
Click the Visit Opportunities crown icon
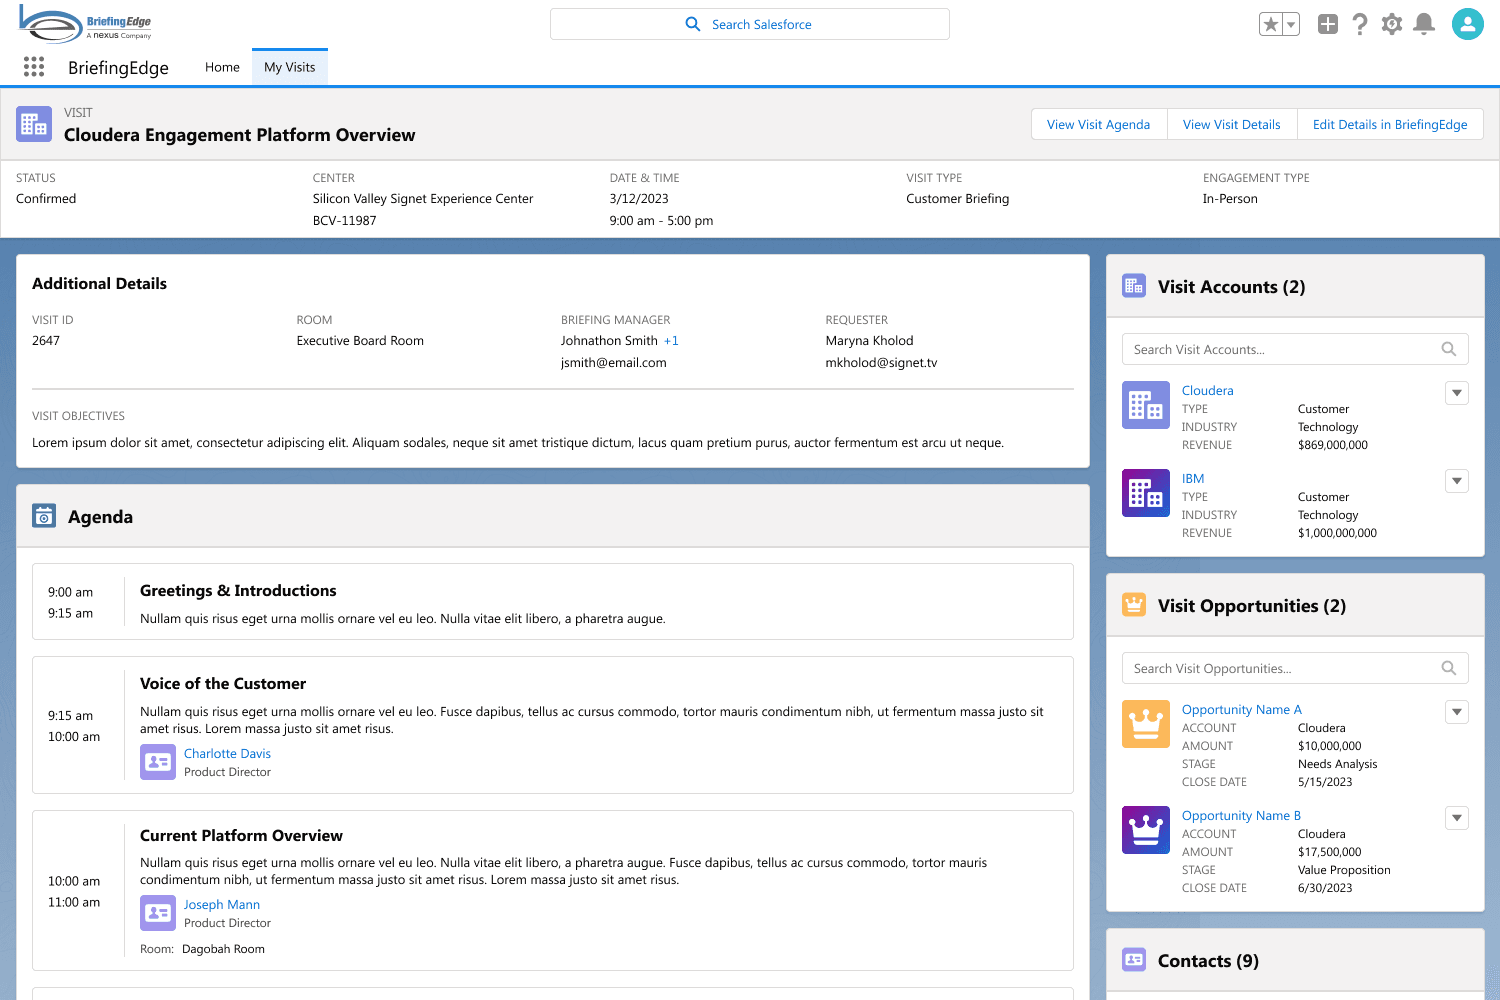tap(1134, 605)
